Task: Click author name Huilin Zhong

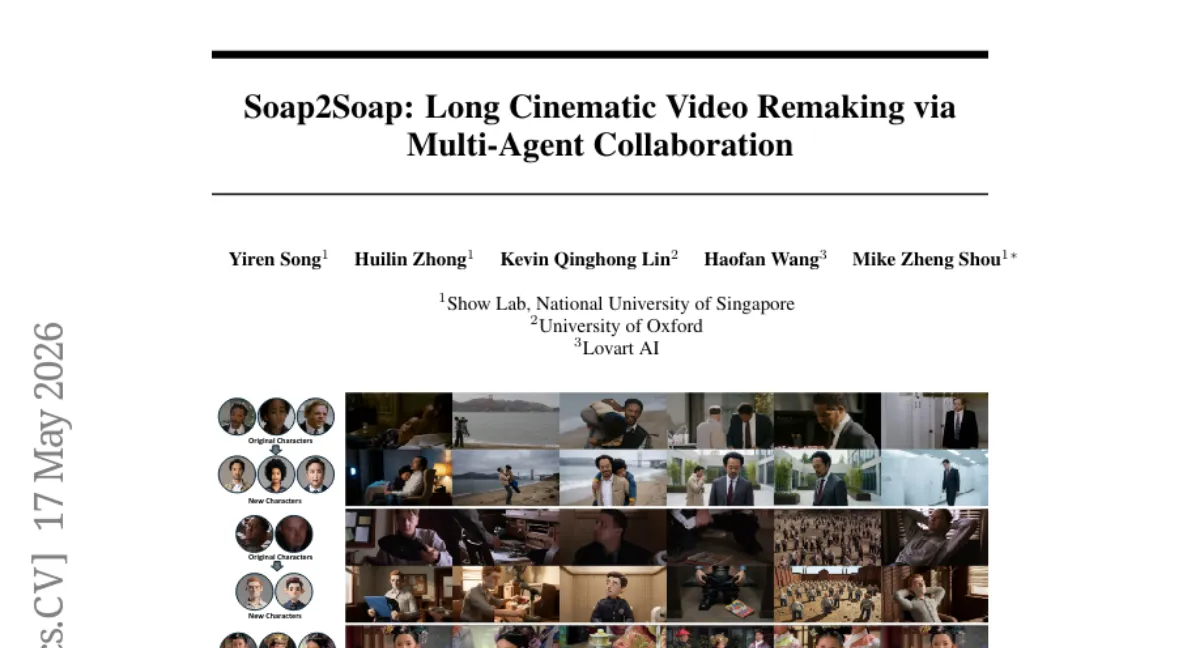Action: (410, 259)
